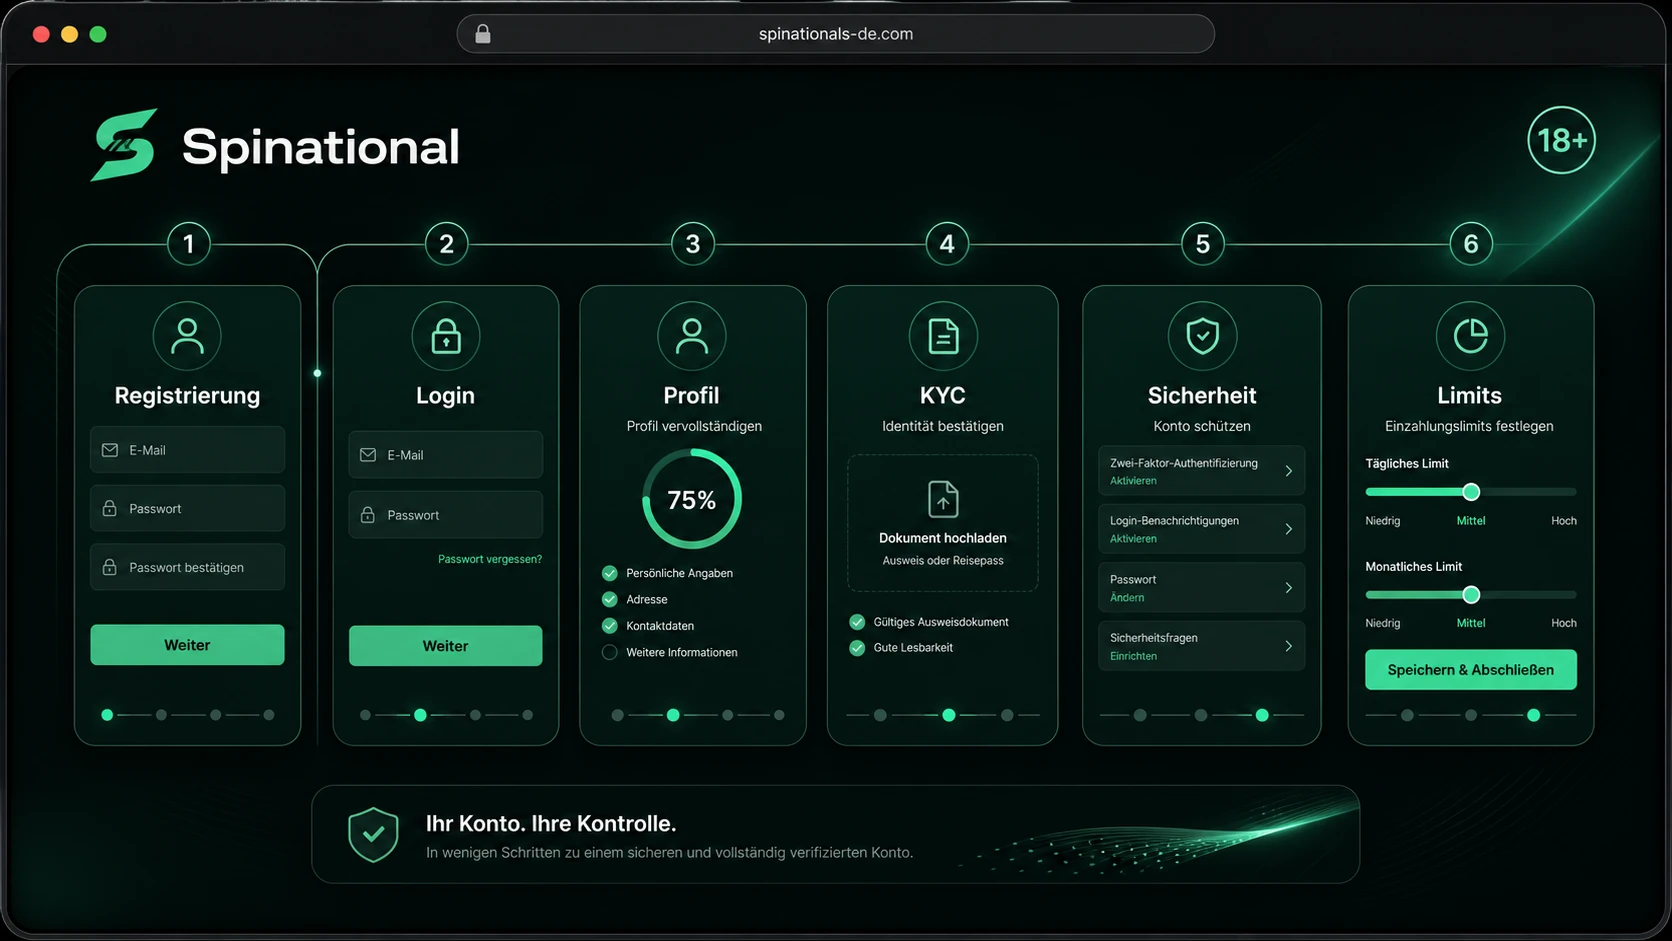Click the Spinational S logo icon
Image resolution: width=1672 pixels, height=941 pixels.
point(125,145)
